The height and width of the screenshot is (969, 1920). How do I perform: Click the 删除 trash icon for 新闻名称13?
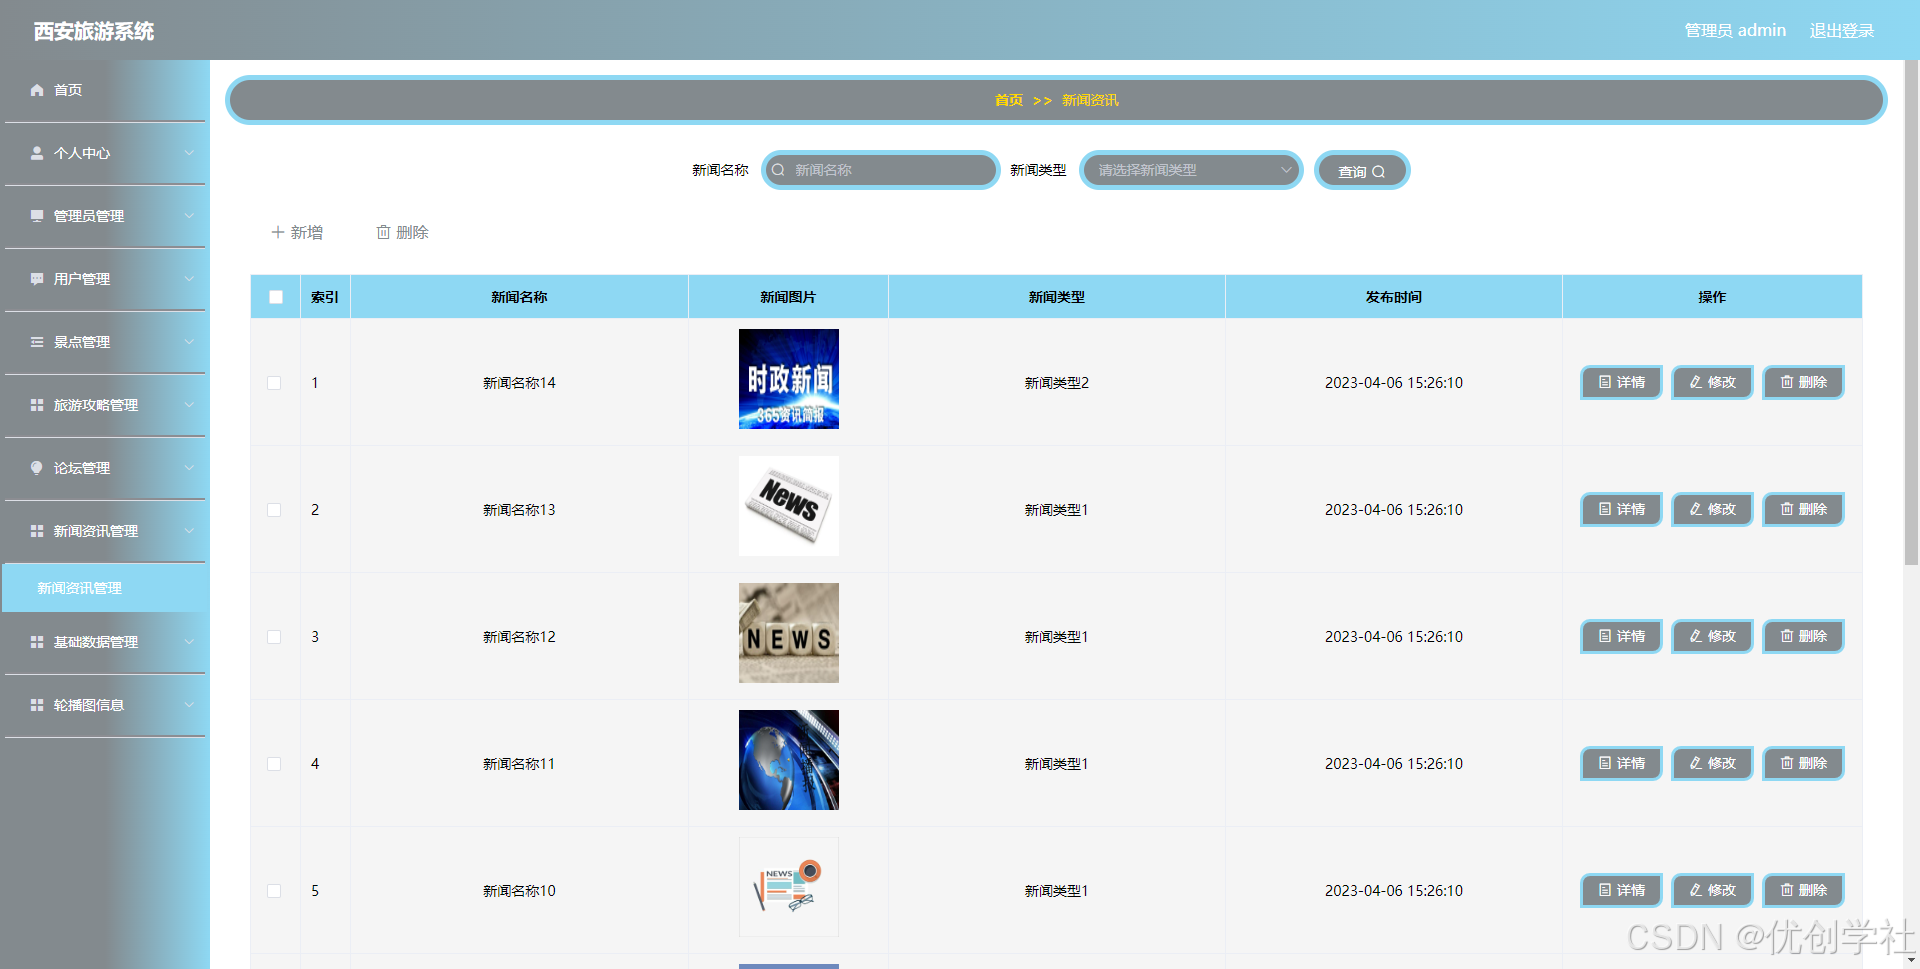pos(1787,509)
